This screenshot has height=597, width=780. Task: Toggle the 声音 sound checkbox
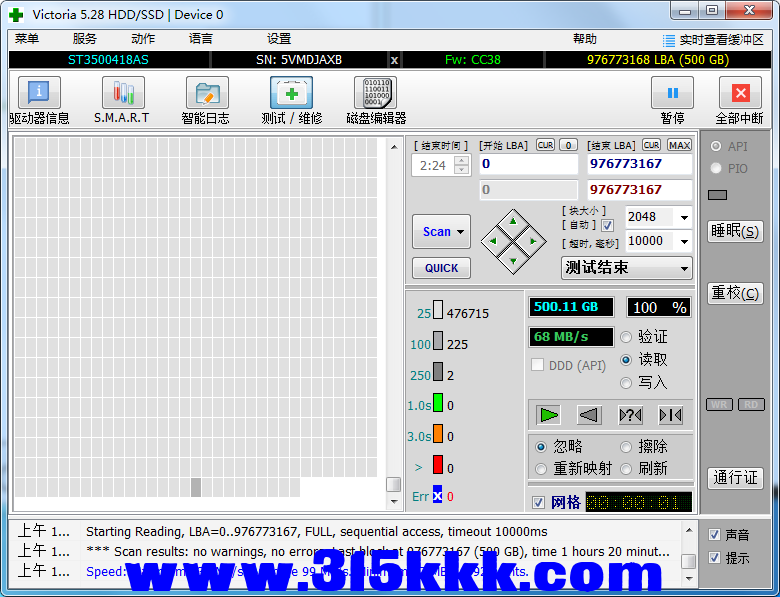tap(714, 535)
